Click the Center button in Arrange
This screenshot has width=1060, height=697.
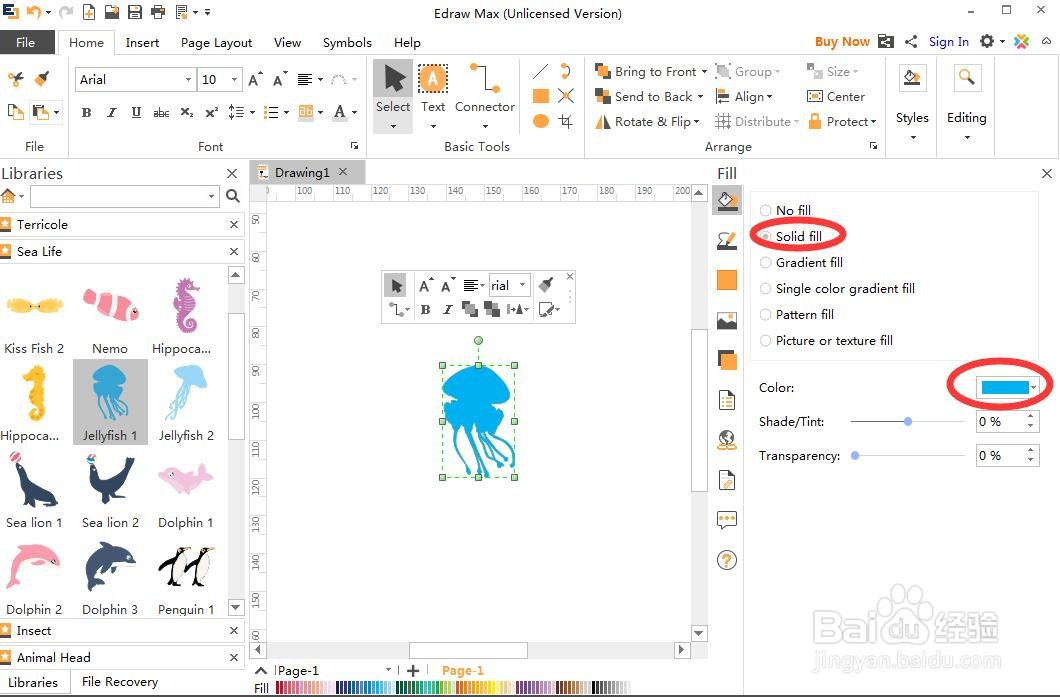coord(836,97)
